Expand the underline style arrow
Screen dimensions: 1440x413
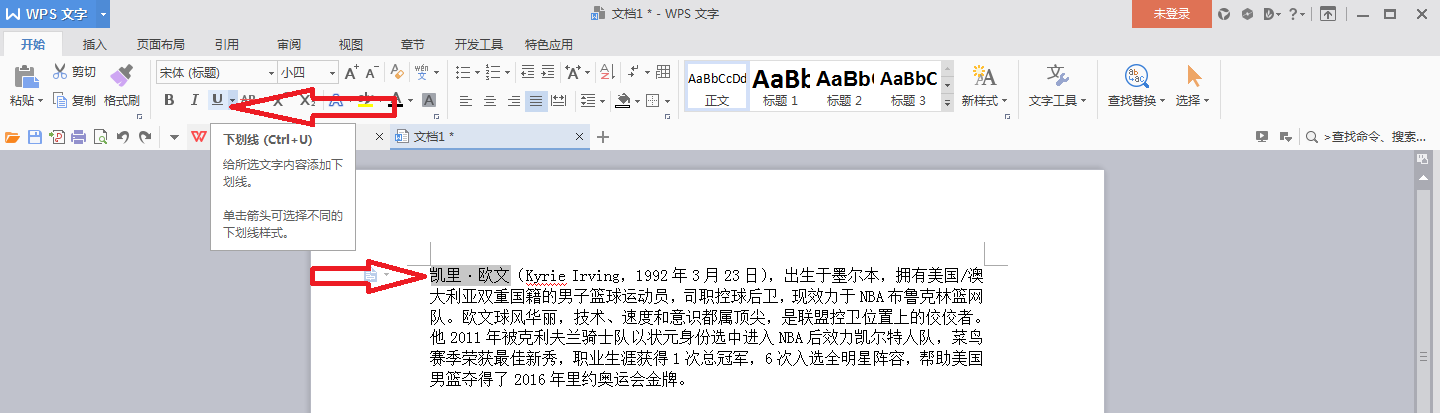click(x=232, y=100)
